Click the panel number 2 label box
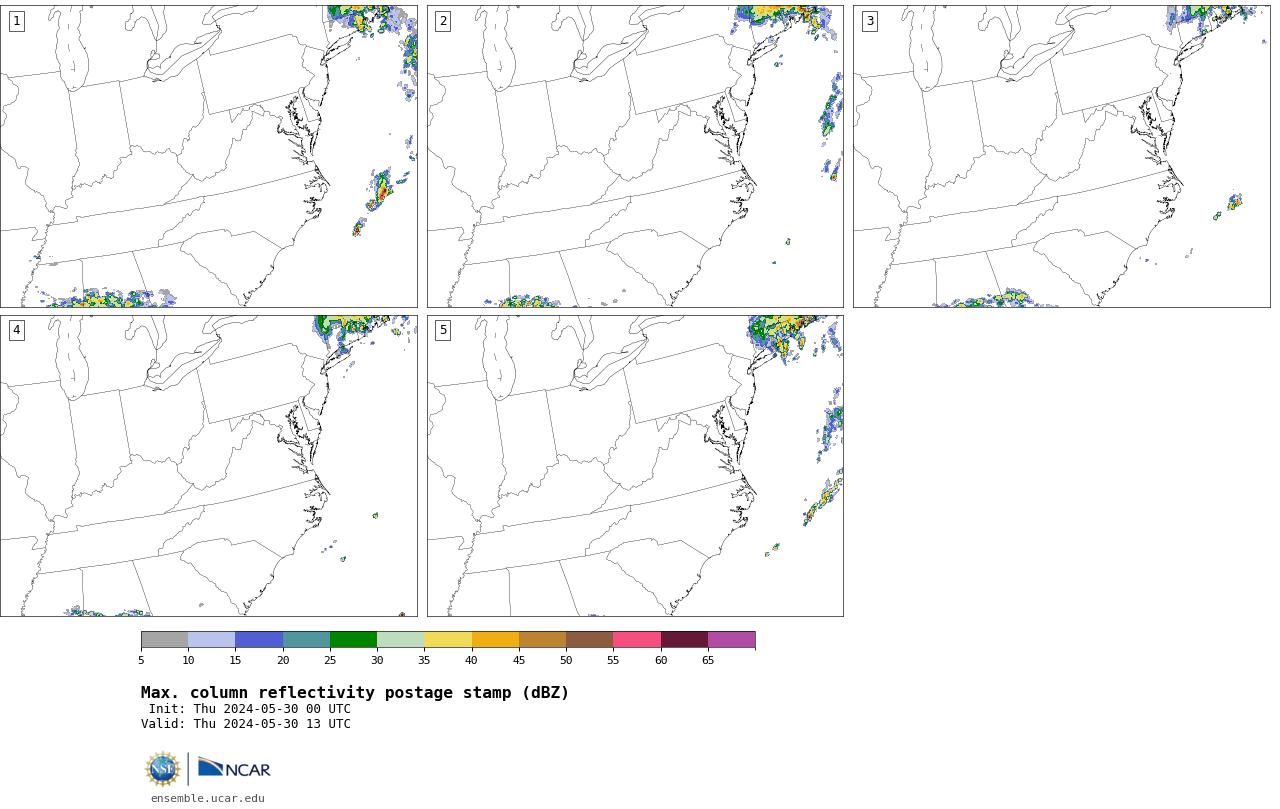 [x=443, y=21]
